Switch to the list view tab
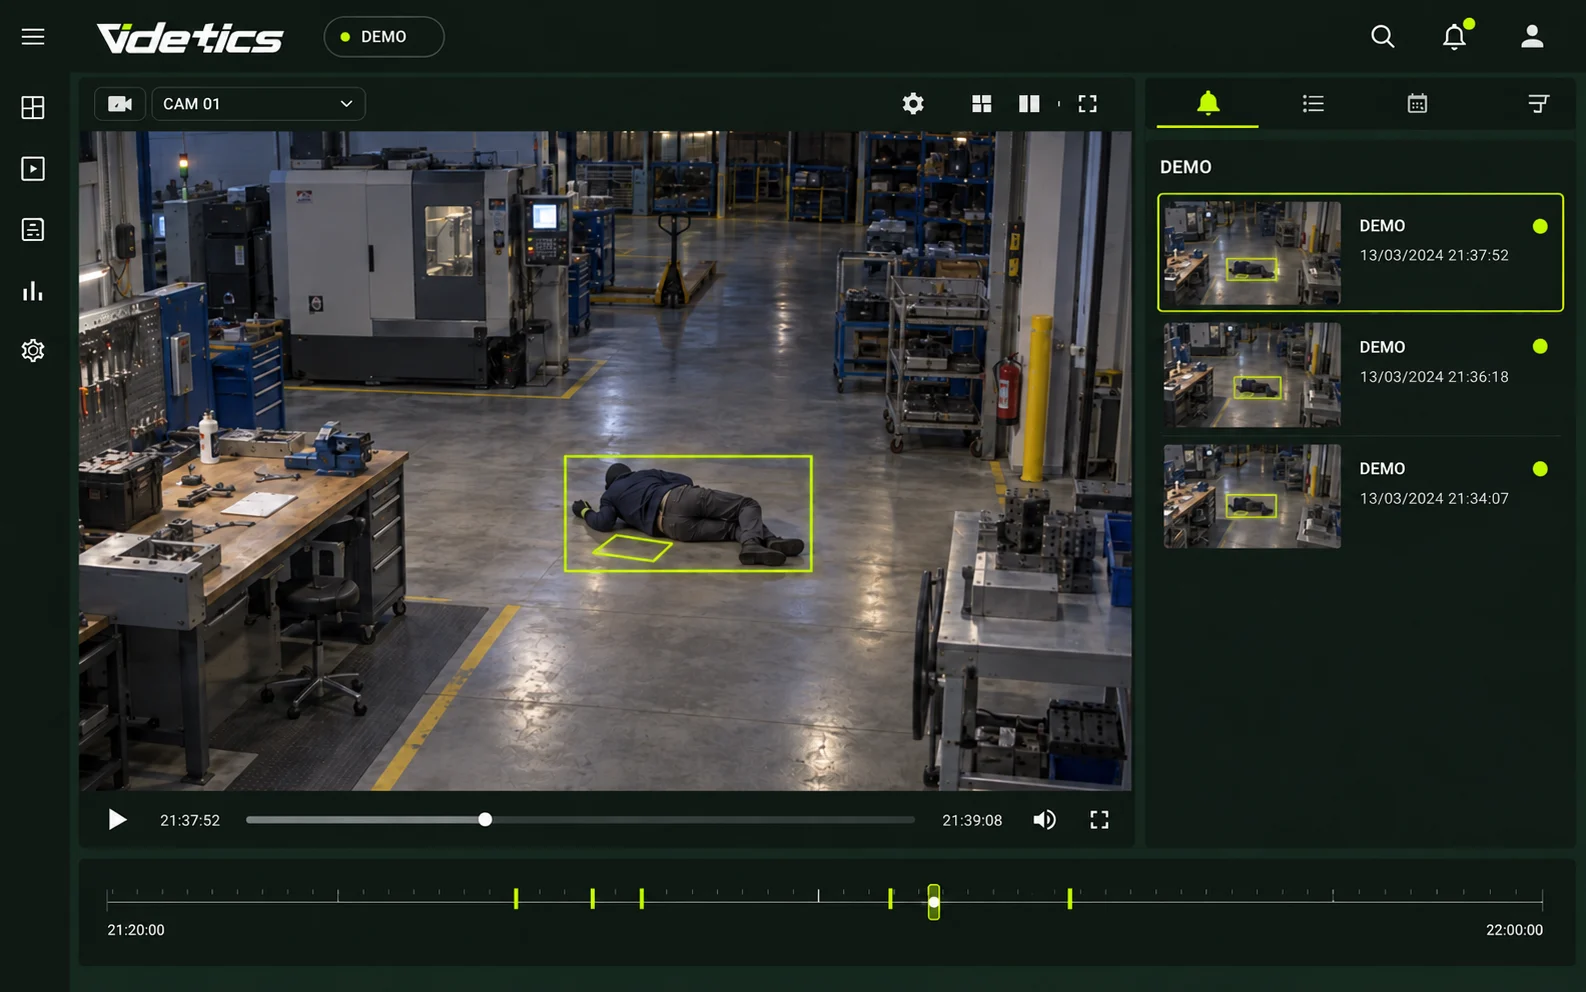 click(1313, 103)
